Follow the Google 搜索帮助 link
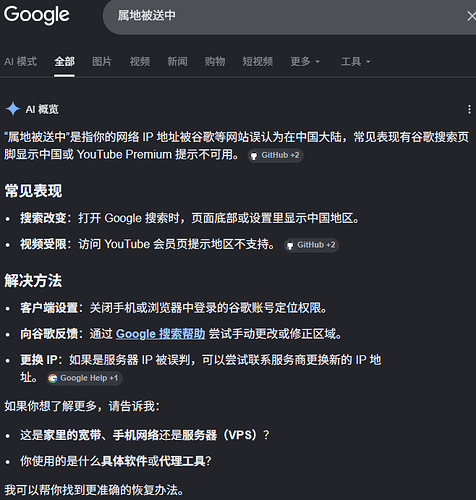This screenshot has width=476, height=500. pyautogui.click(x=160, y=334)
